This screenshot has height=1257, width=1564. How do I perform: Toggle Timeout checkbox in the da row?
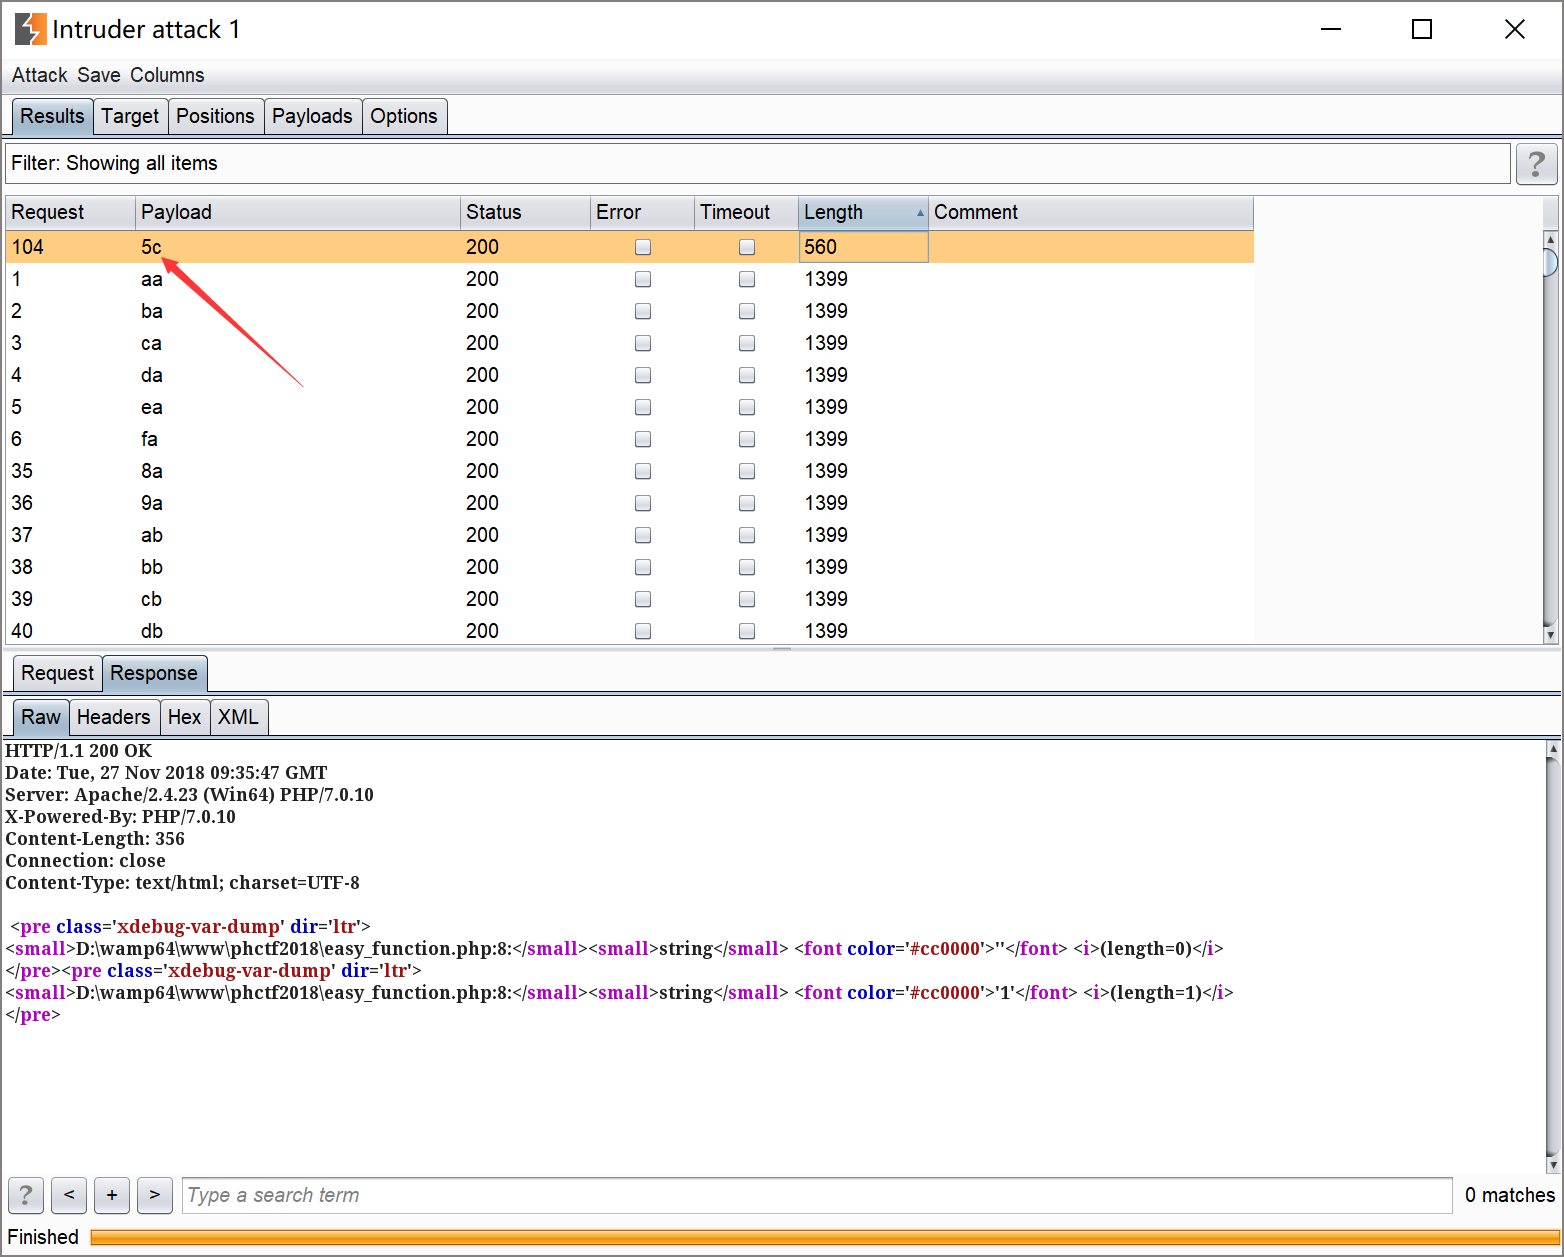[747, 375]
